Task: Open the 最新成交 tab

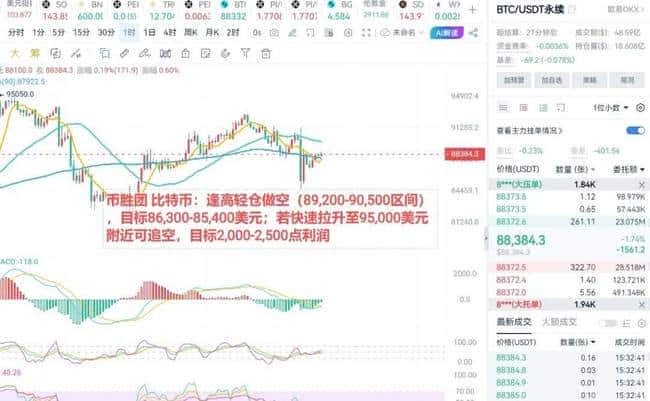Action: point(514,322)
